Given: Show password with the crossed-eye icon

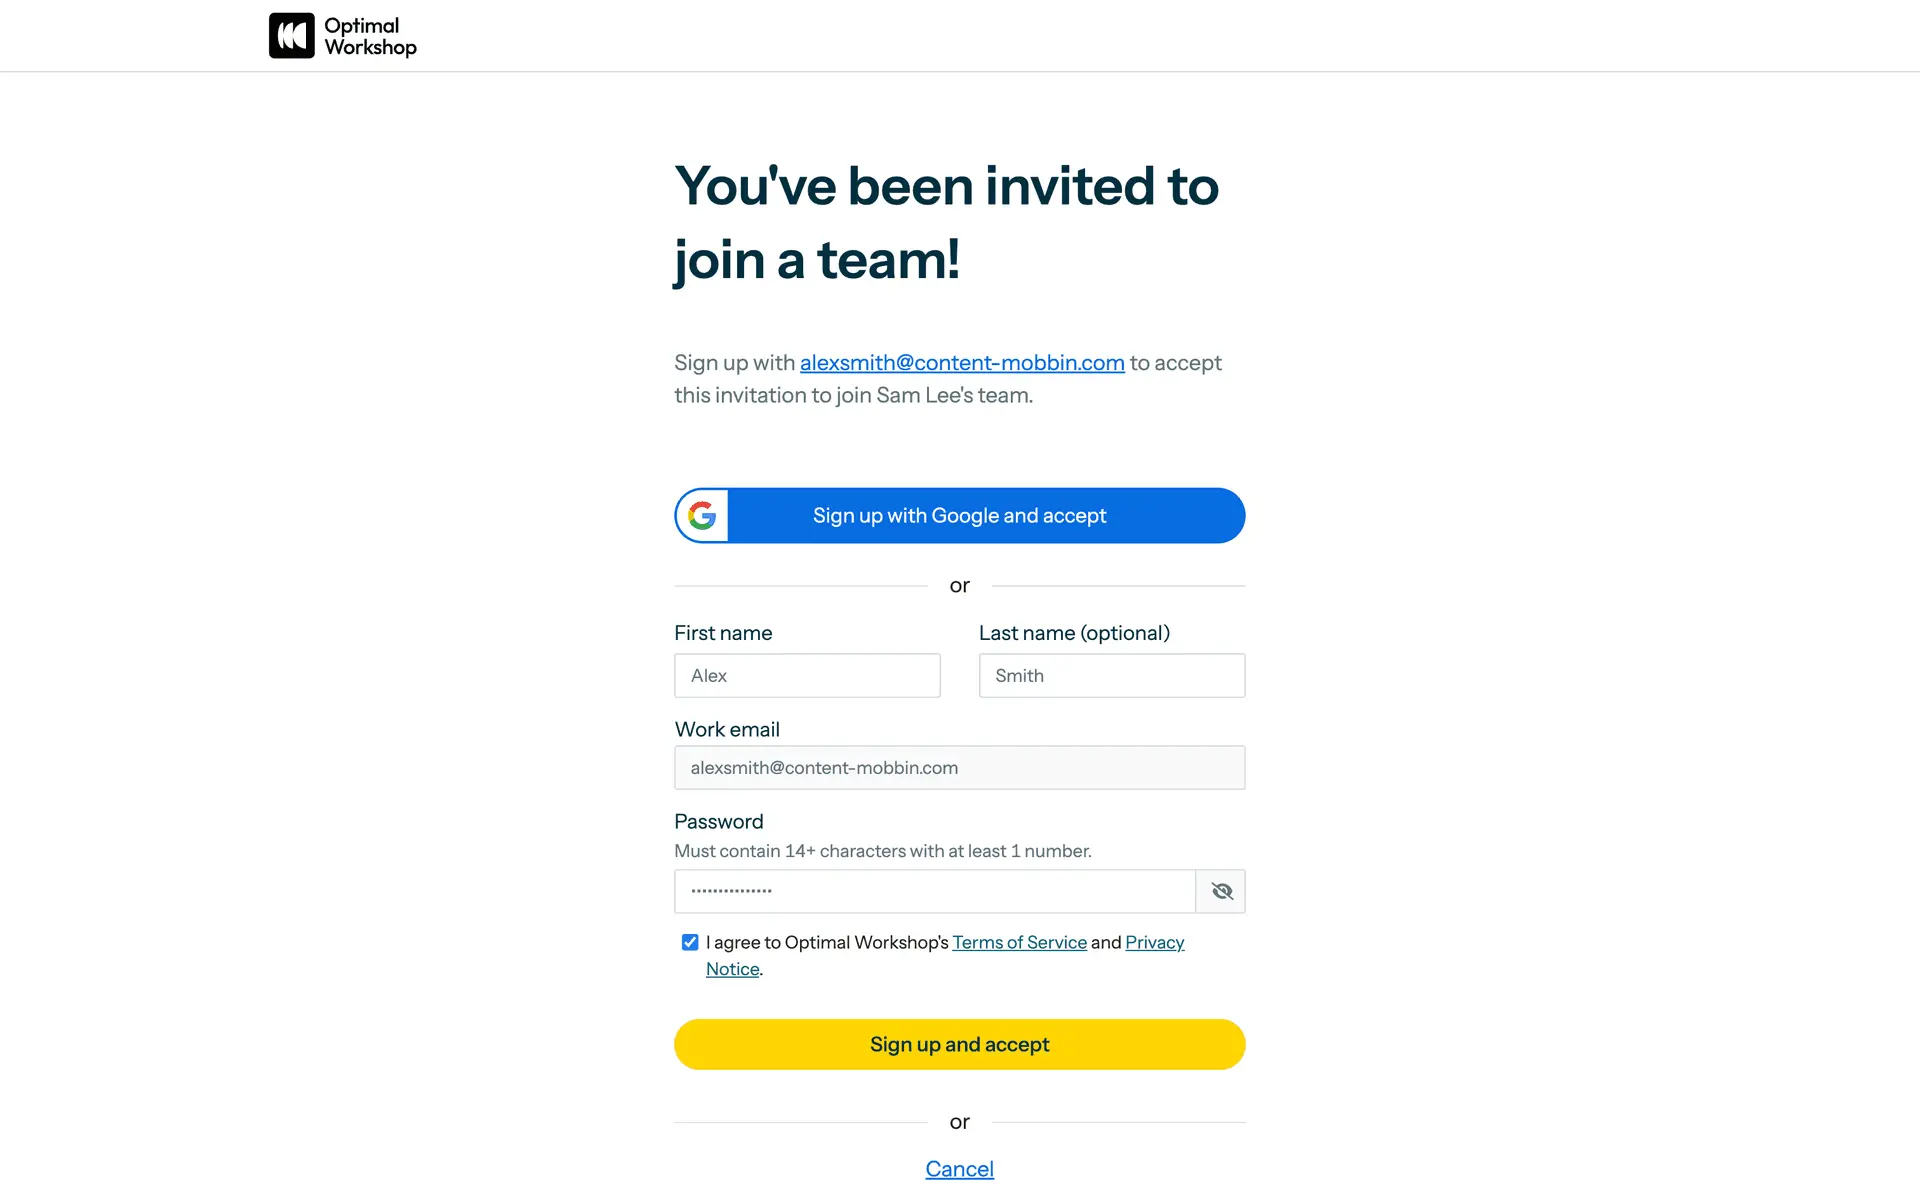Looking at the screenshot, I should click(1221, 891).
